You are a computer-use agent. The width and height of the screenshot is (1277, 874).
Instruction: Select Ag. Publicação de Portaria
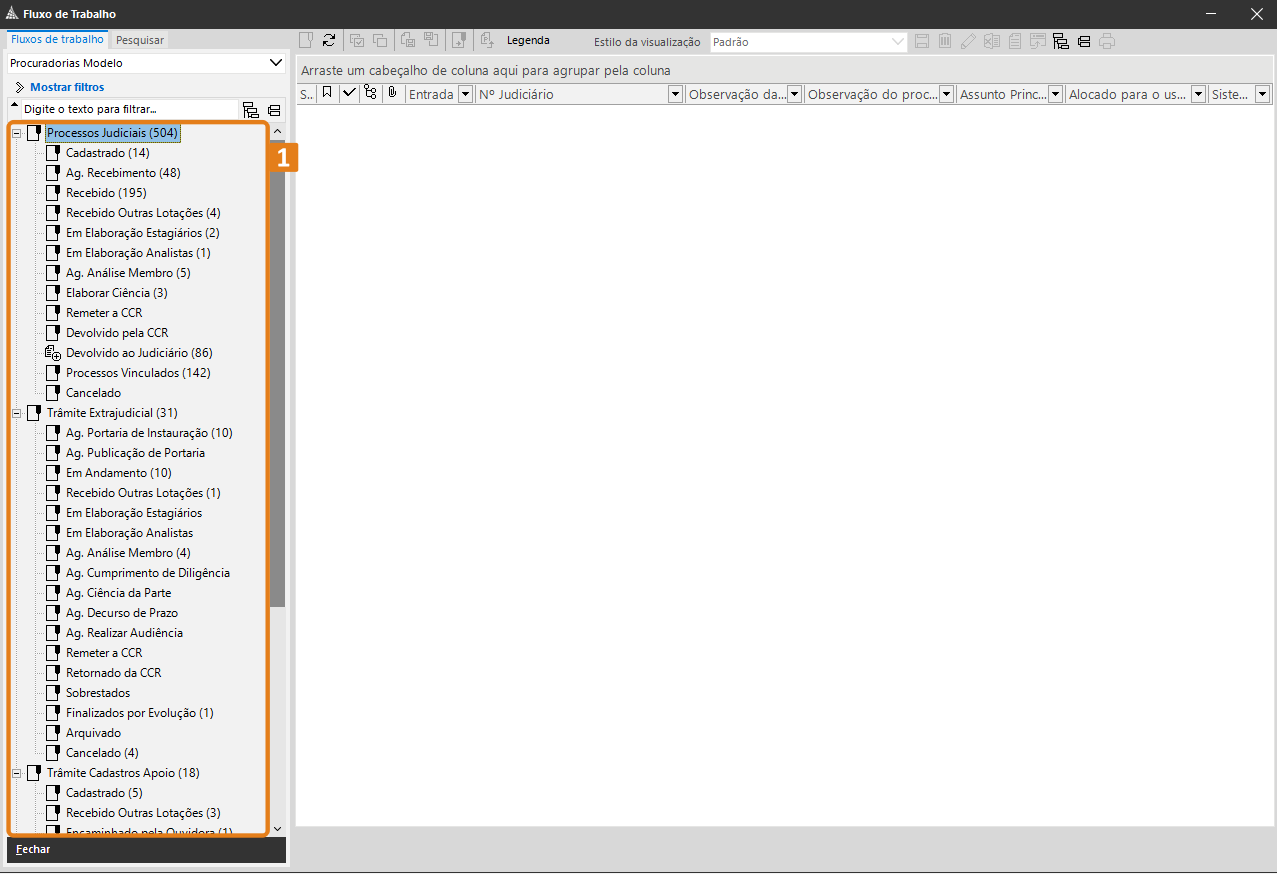tap(135, 453)
